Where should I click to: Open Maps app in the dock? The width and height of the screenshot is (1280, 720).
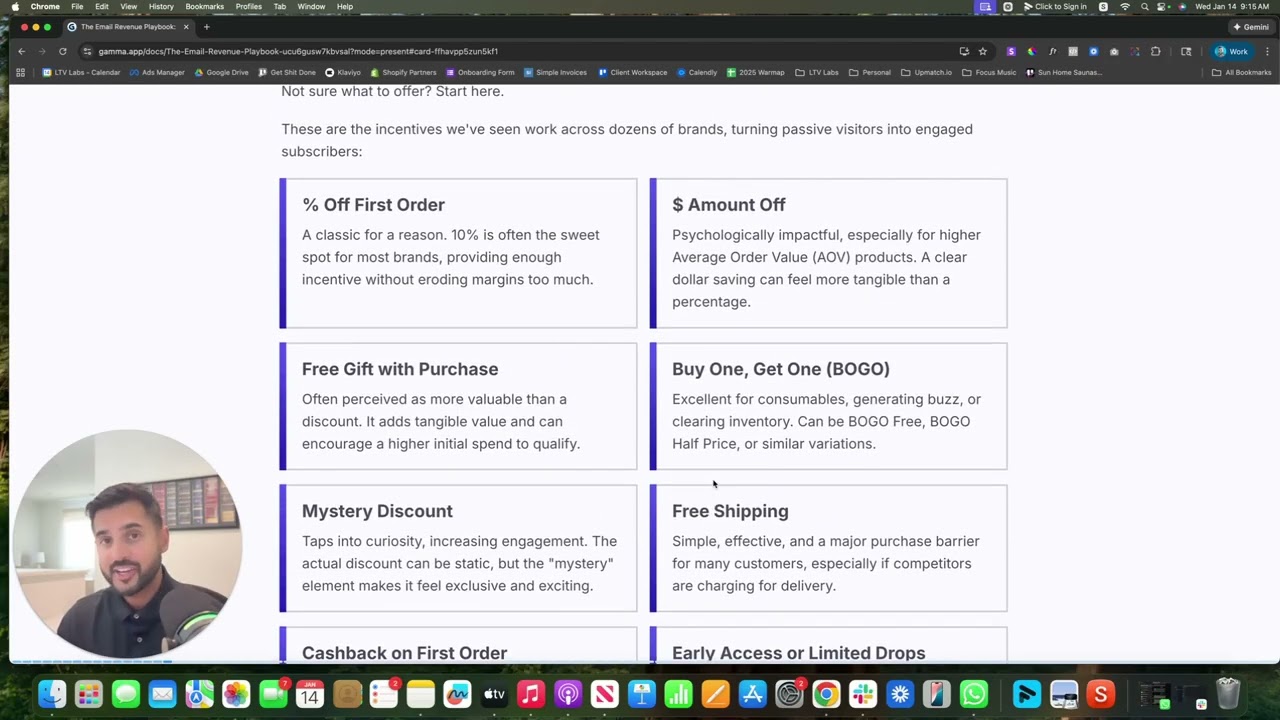pyautogui.click(x=199, y=693)
